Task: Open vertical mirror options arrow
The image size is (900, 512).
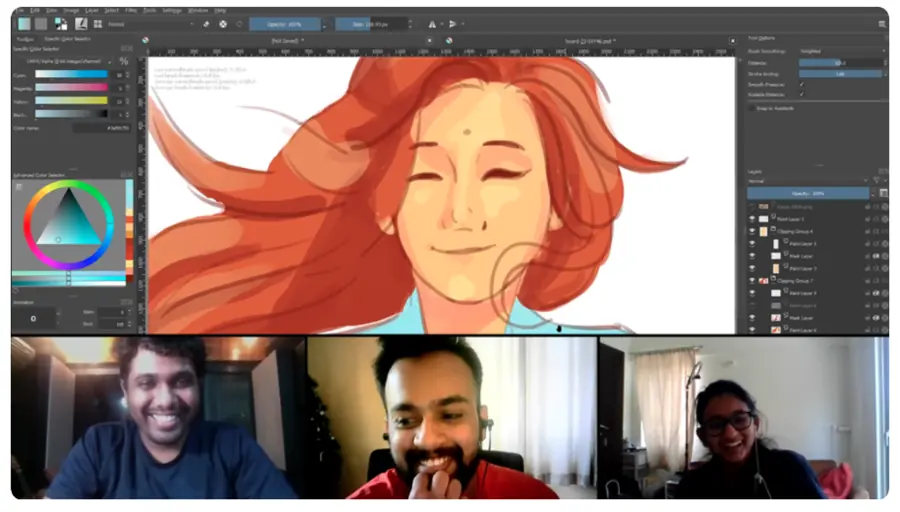Action: [x=463, y=24]
